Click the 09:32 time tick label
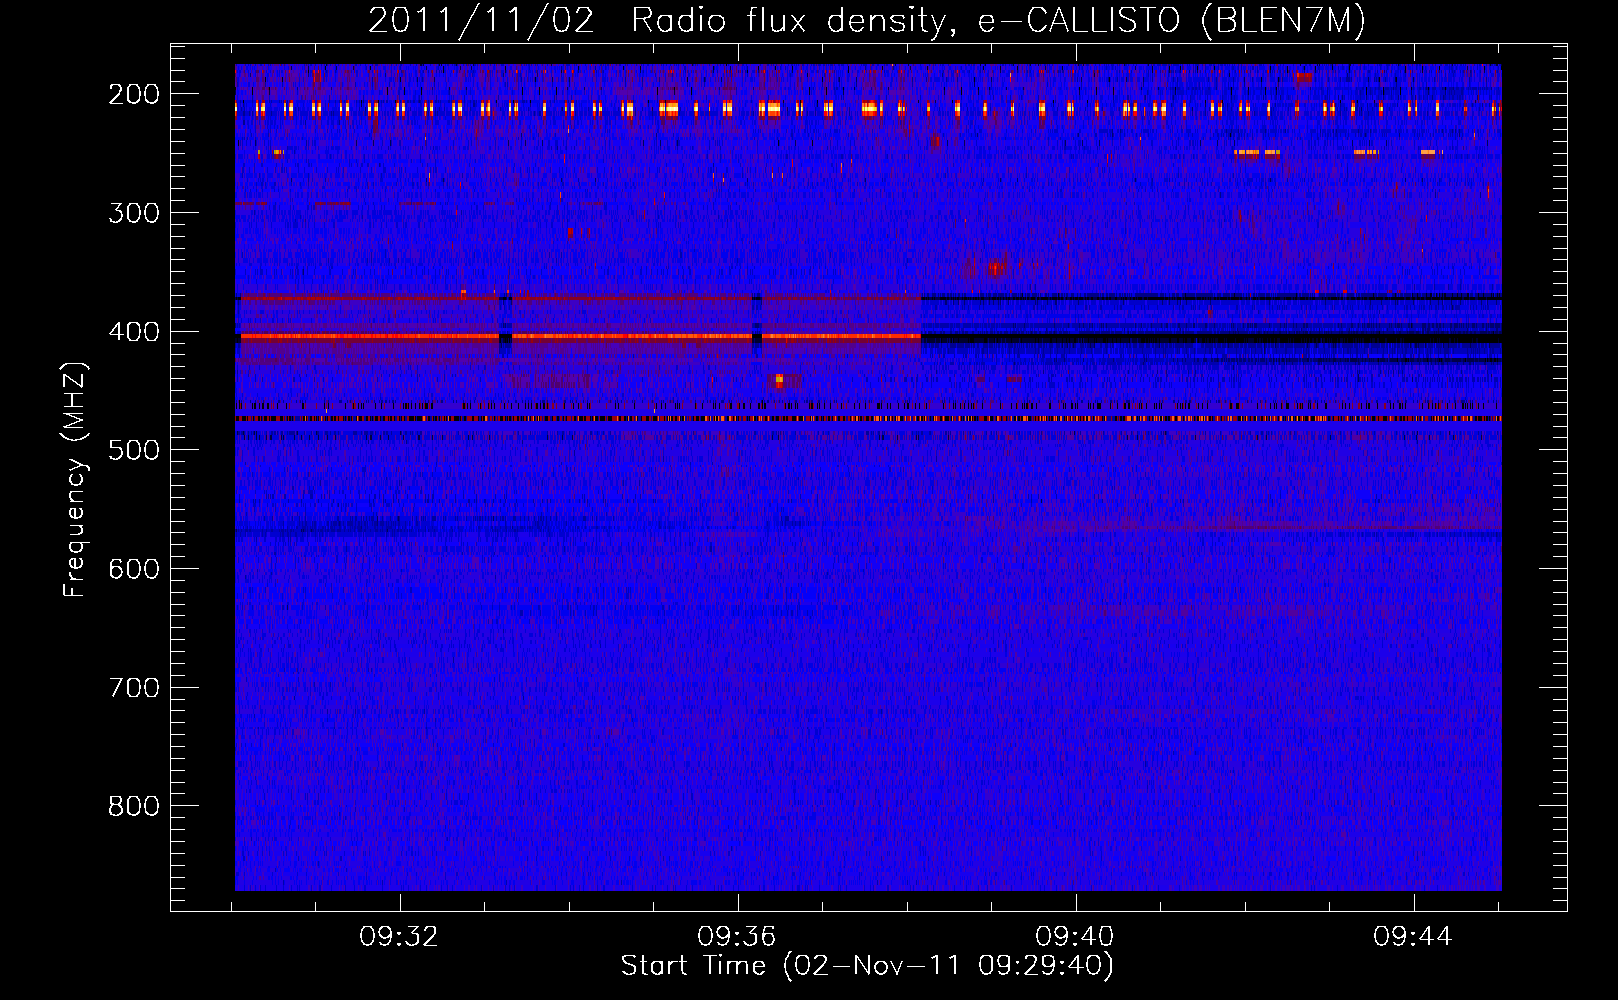 [x=400, y=937]
